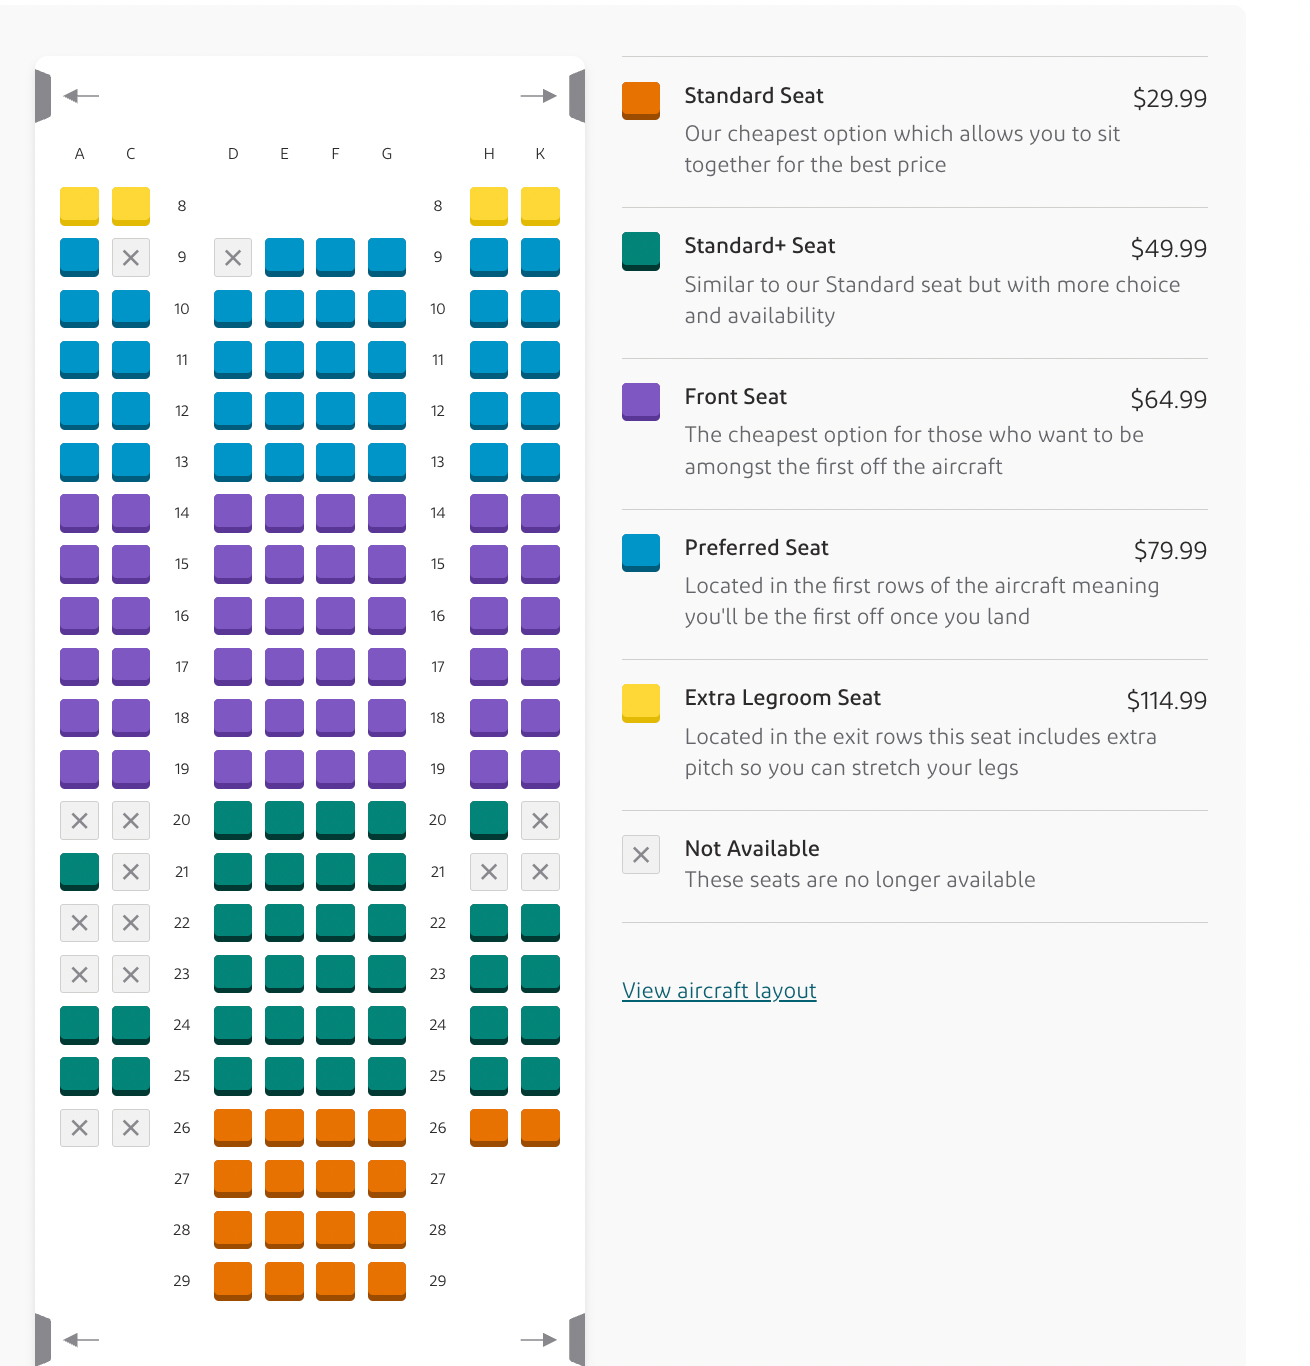Choose Front seat 19G
Screen dimensions: 1310x1366
[387, 768]
